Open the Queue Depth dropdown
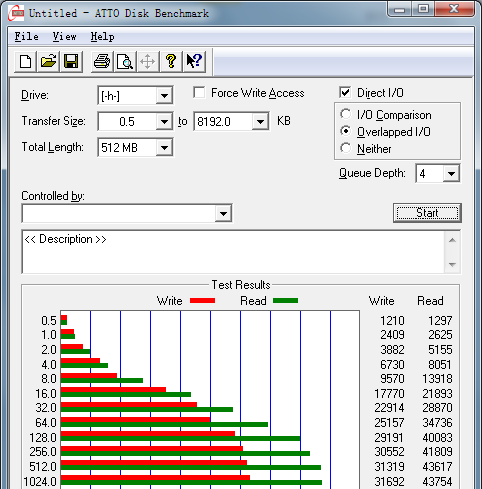This screenshot has width=482, height=489. coord(451,173)
